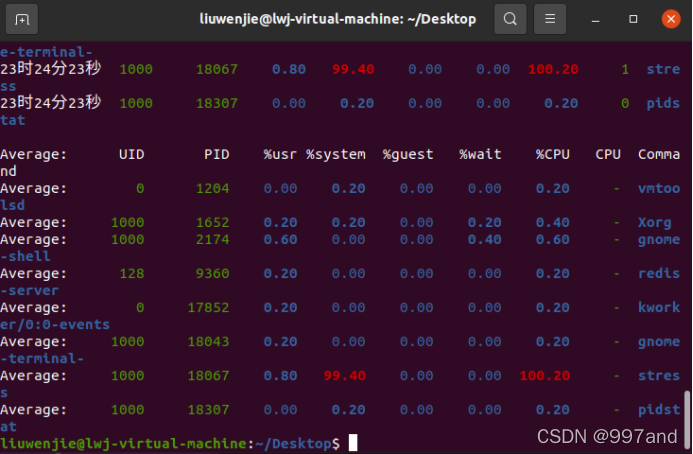Click PID 1652 for Xorg
The width and height of the screenshot is (693, 454).
[213, 222]
